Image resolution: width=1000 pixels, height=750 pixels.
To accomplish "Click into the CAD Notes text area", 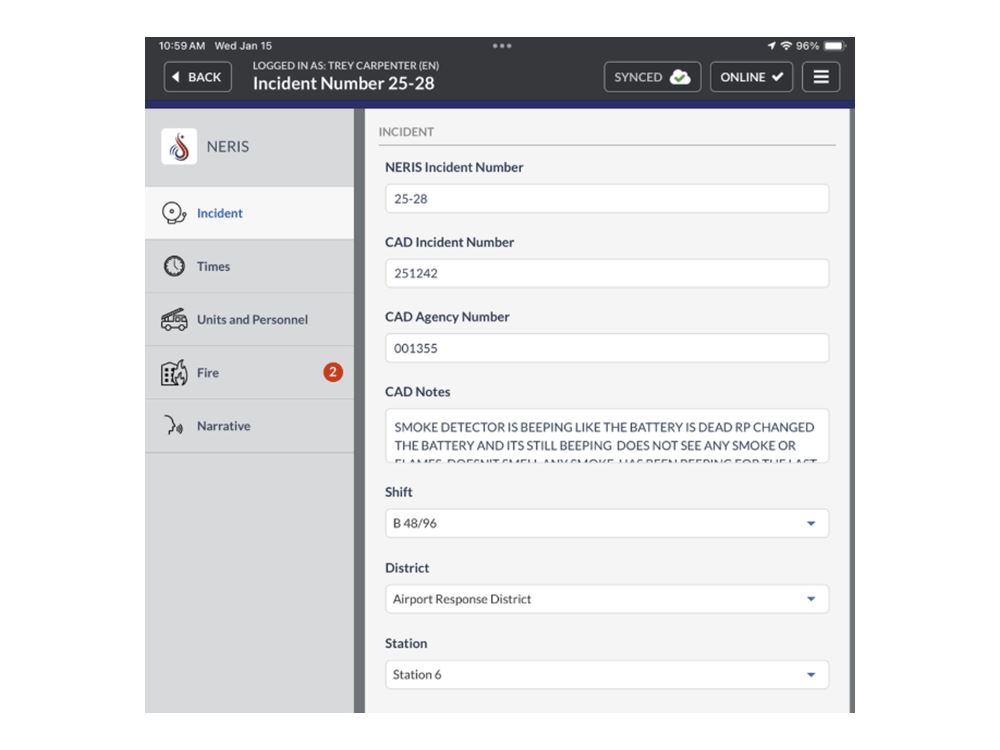I will (606, 436).
